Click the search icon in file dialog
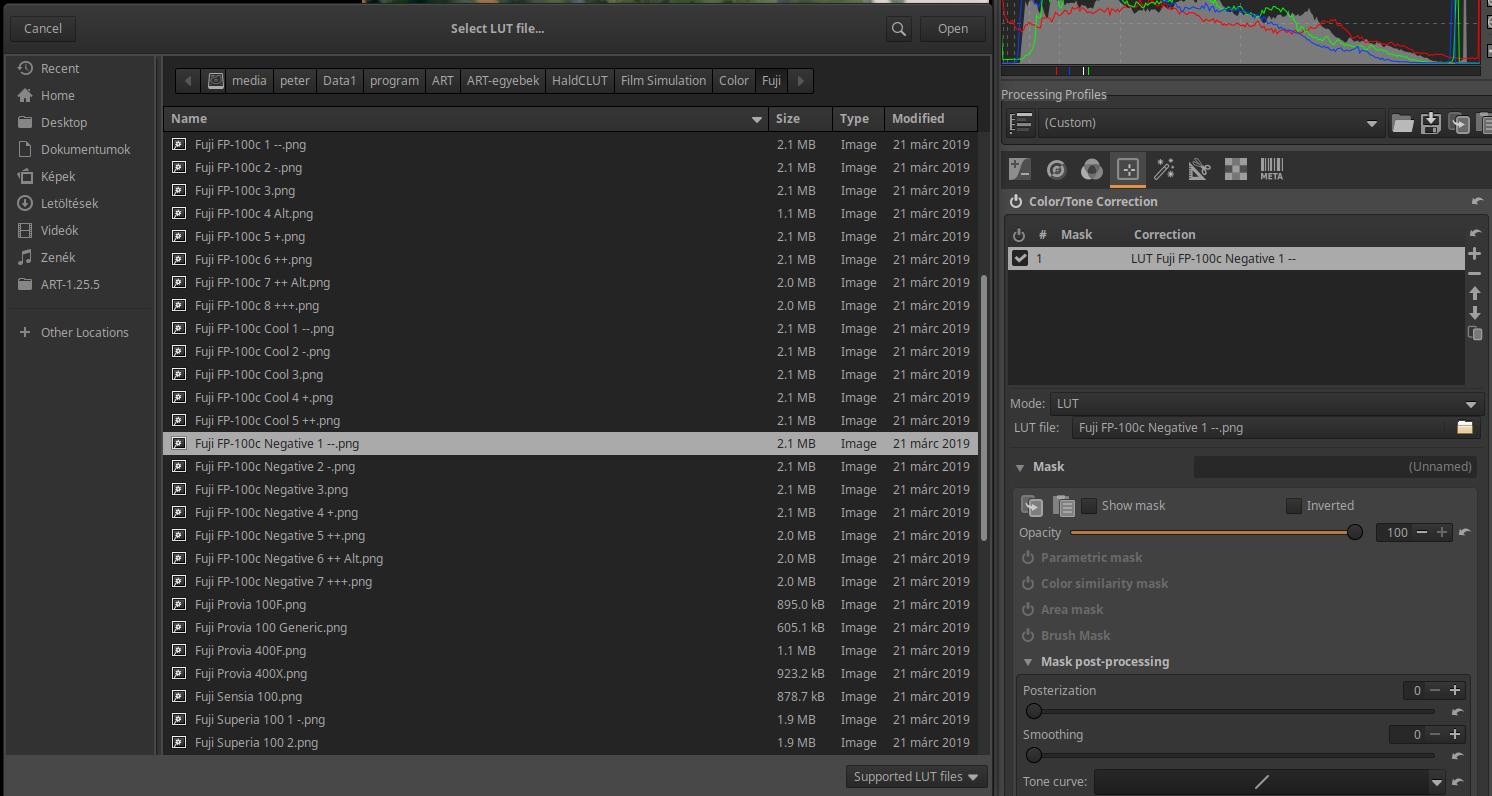This screenshot has height=796, width=1492. (x=898, y=29)
